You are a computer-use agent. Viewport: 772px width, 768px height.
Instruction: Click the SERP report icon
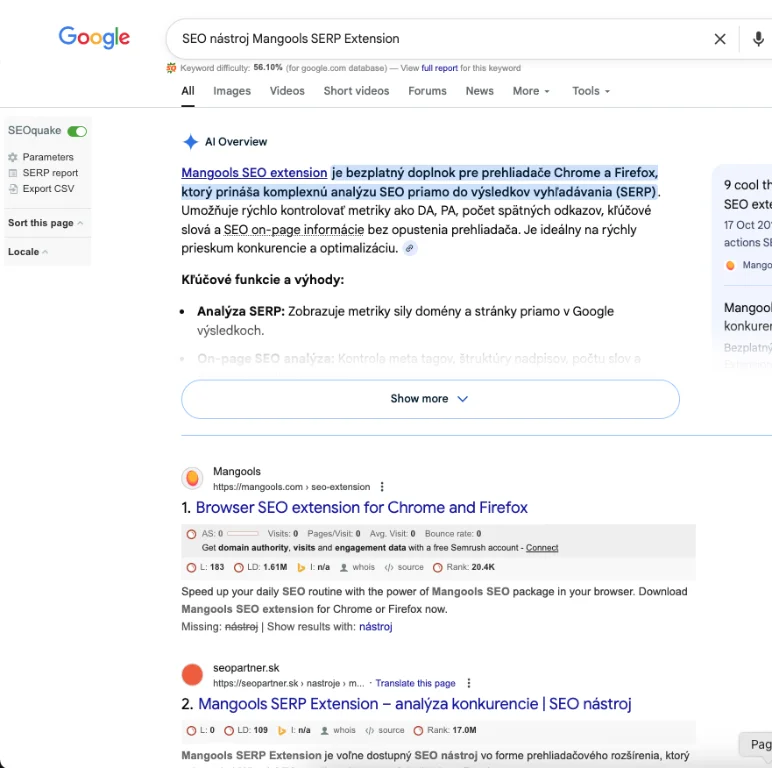13,173
